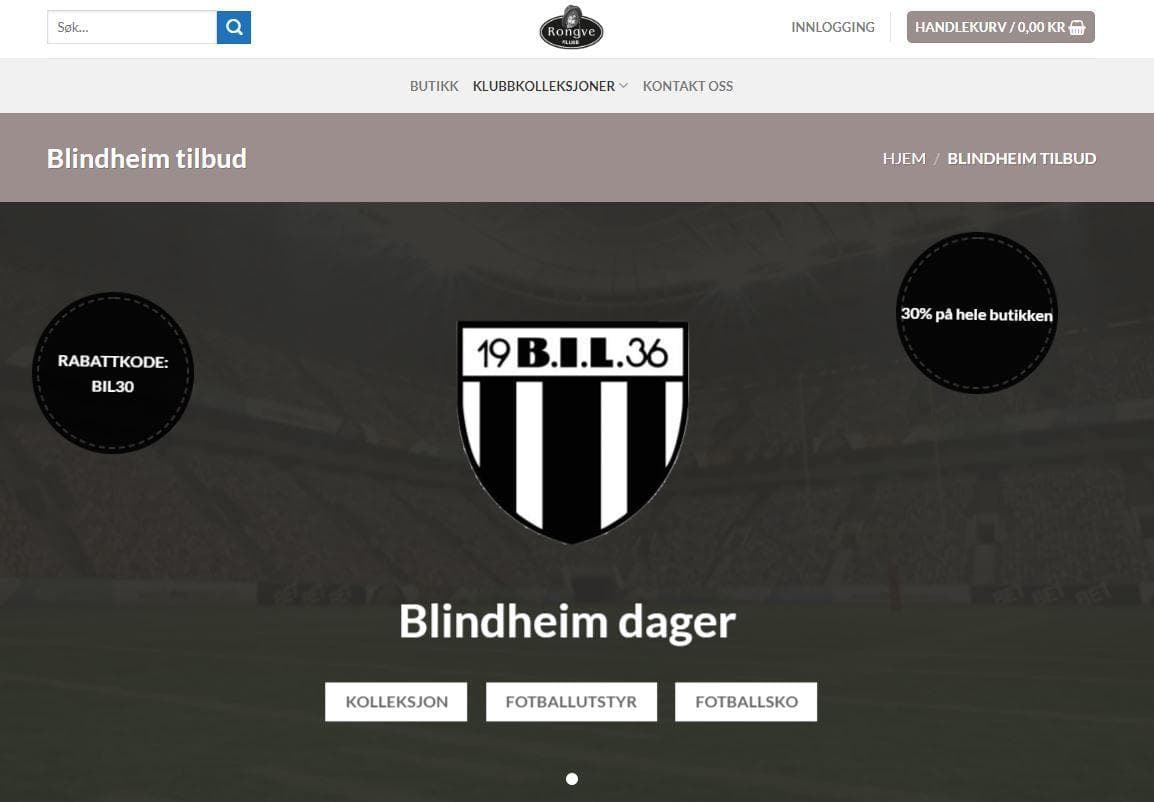This screenshot has width=1154, height=802.
Task: Click the Fotballsko button
Action: (746, 701)
